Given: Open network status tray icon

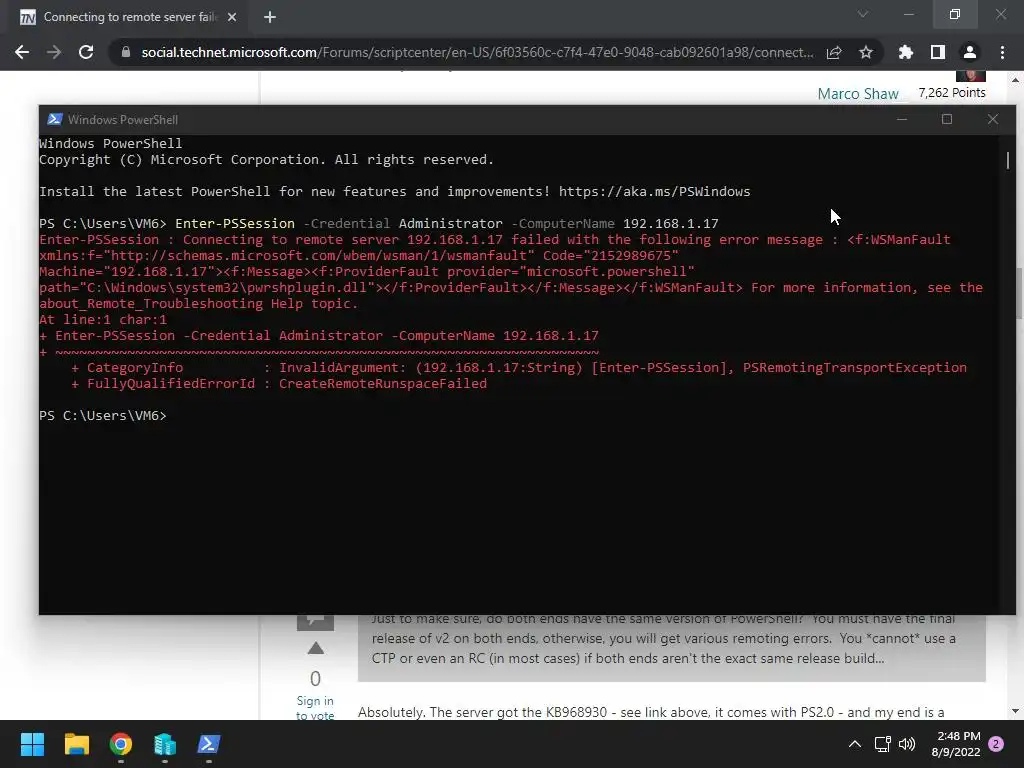Looking at the screenshot, I should [x=882, y=744].
